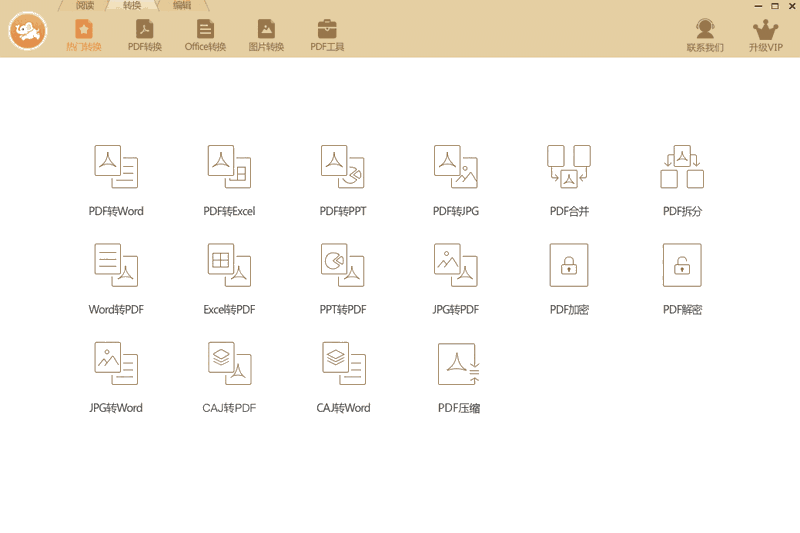This screenshot has height=533, width=800.
Task: Launch the PDF转PPT converter
Action: click(x=342, y=168)
